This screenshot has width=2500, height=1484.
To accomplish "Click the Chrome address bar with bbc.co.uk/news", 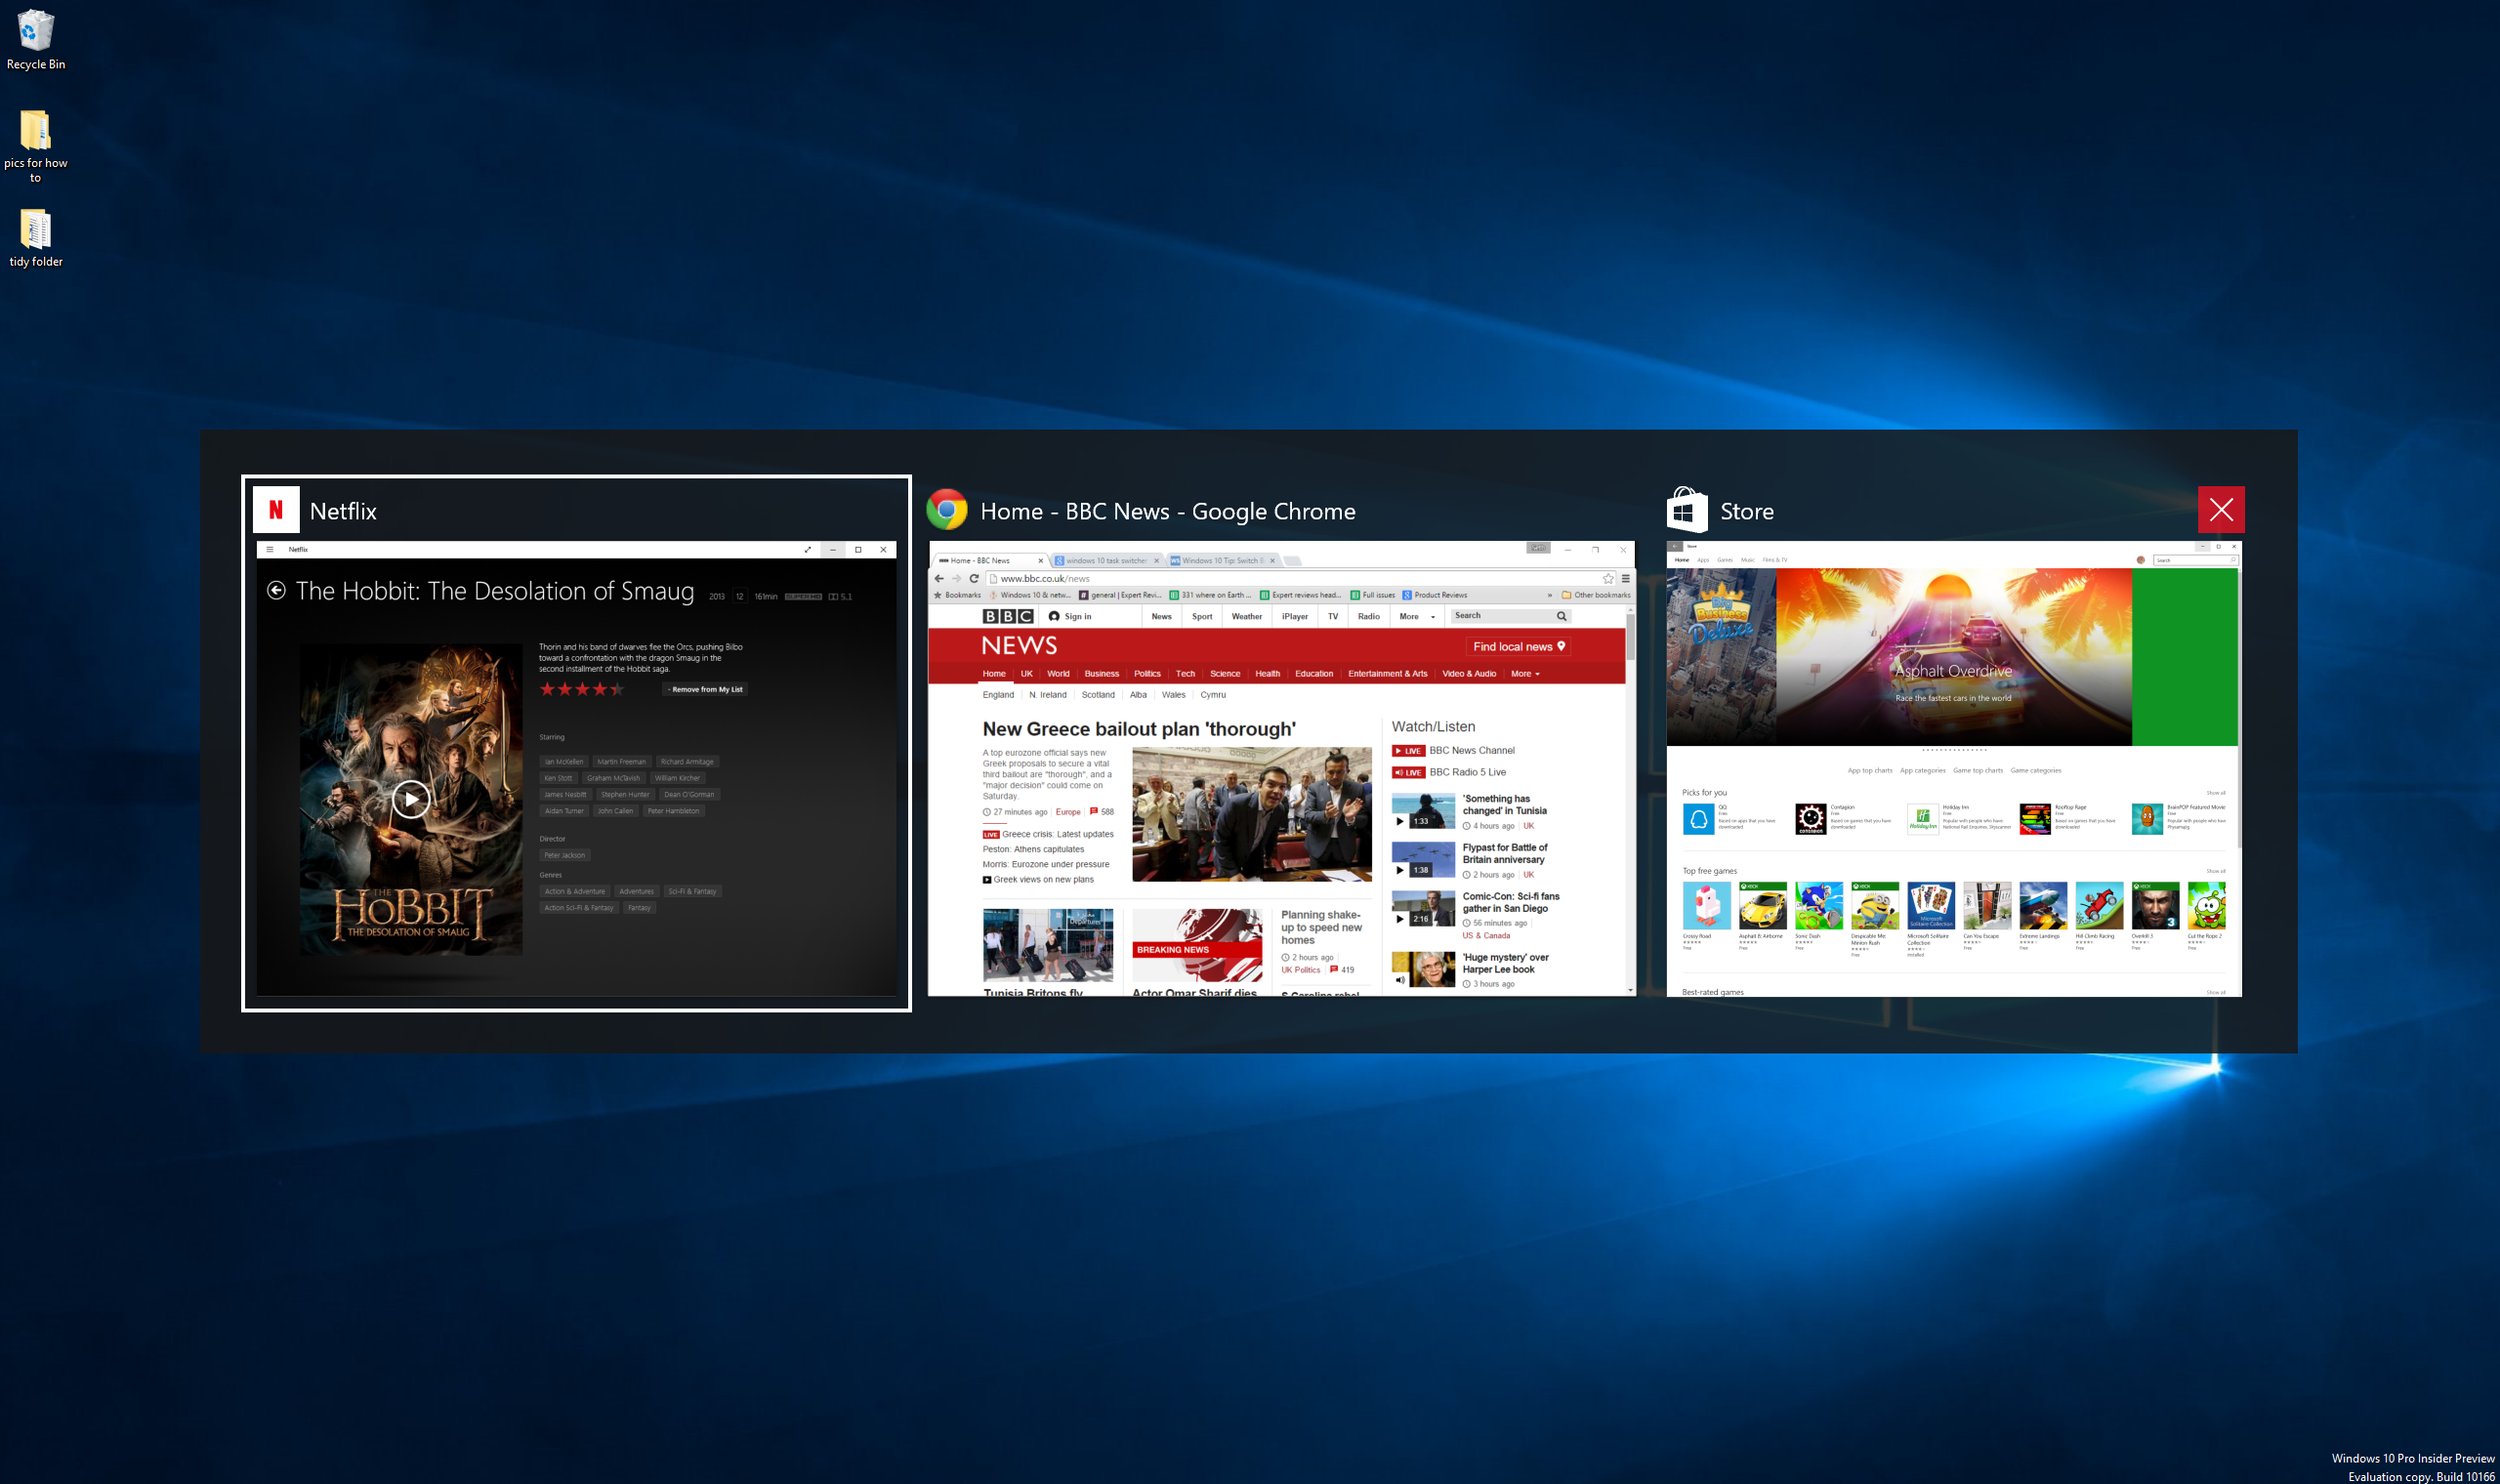I will 1300,578.
